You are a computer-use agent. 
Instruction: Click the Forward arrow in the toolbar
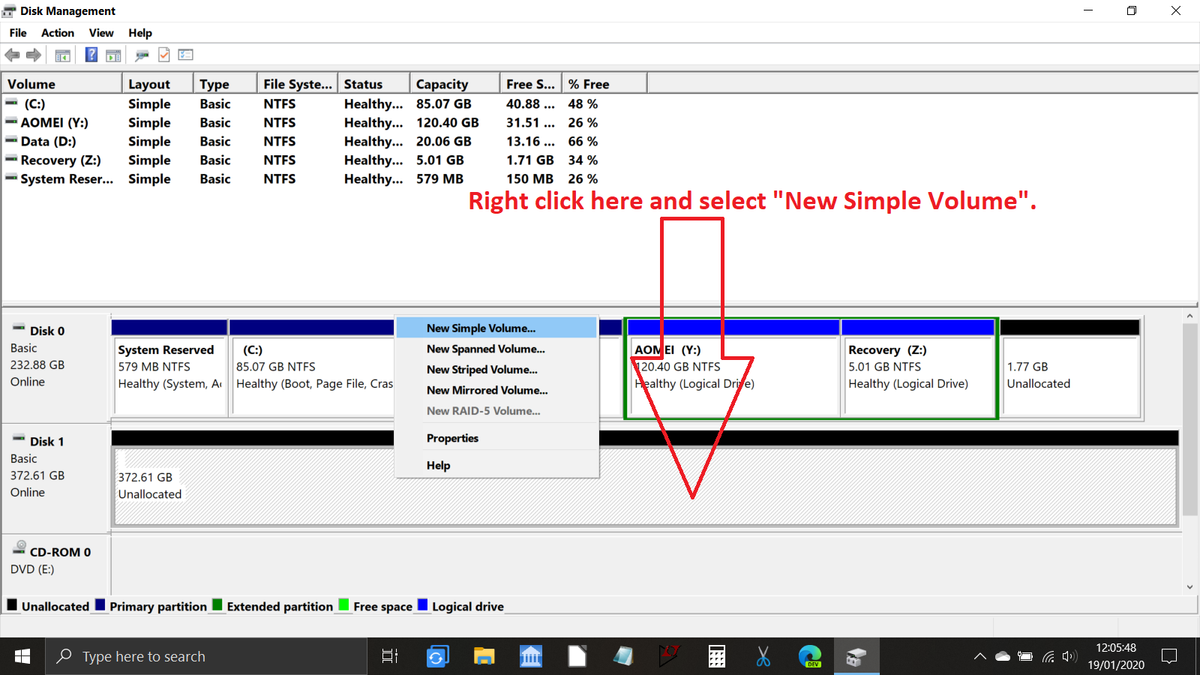point(33,56)
